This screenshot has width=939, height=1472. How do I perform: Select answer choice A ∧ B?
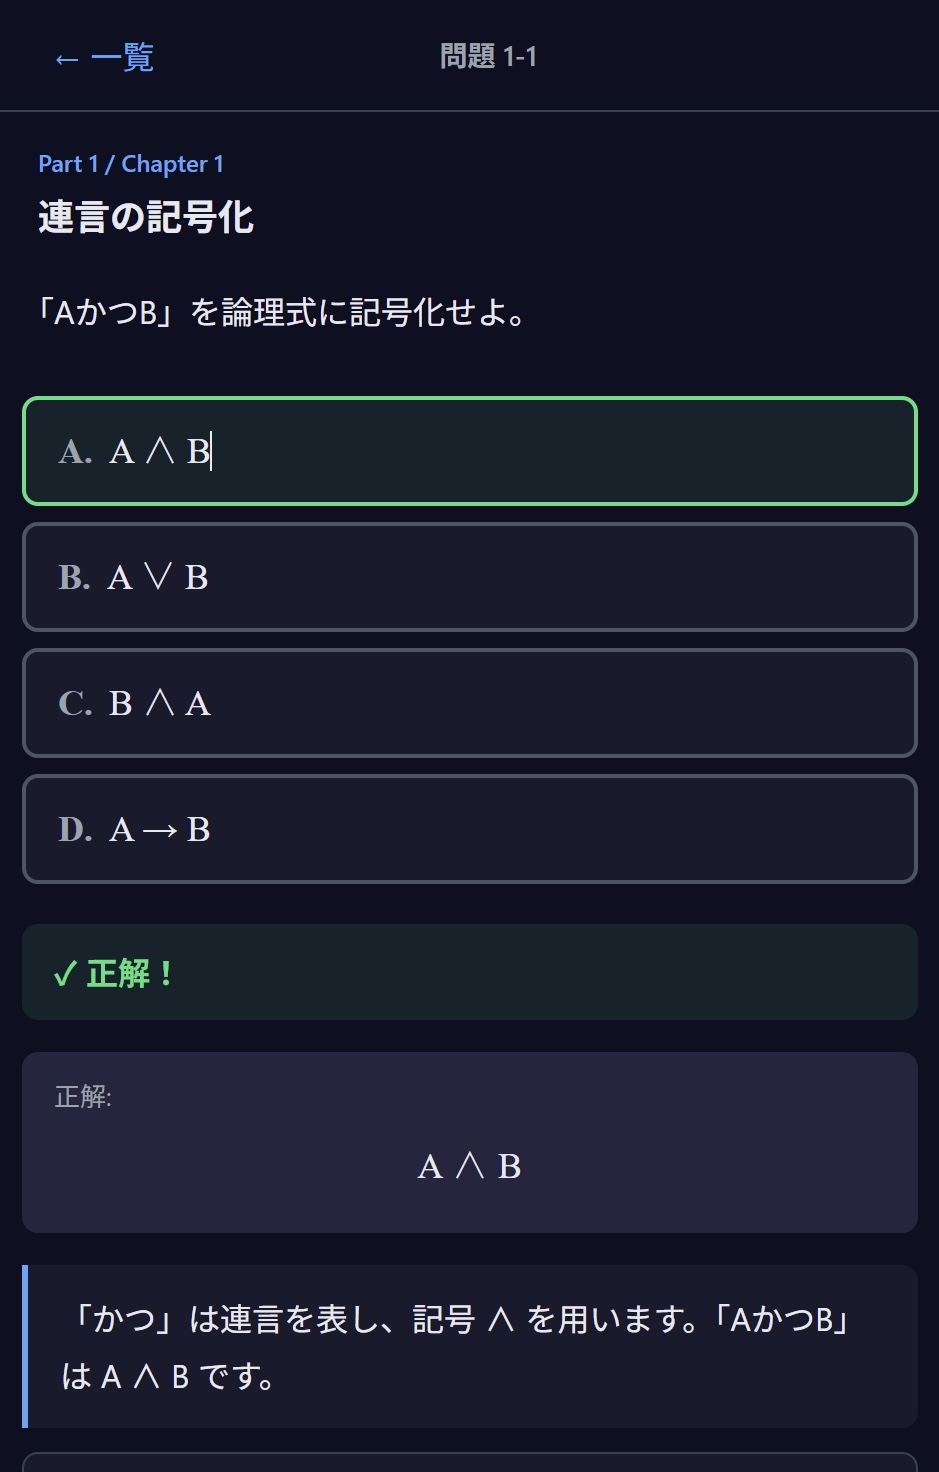click(470, 451)
